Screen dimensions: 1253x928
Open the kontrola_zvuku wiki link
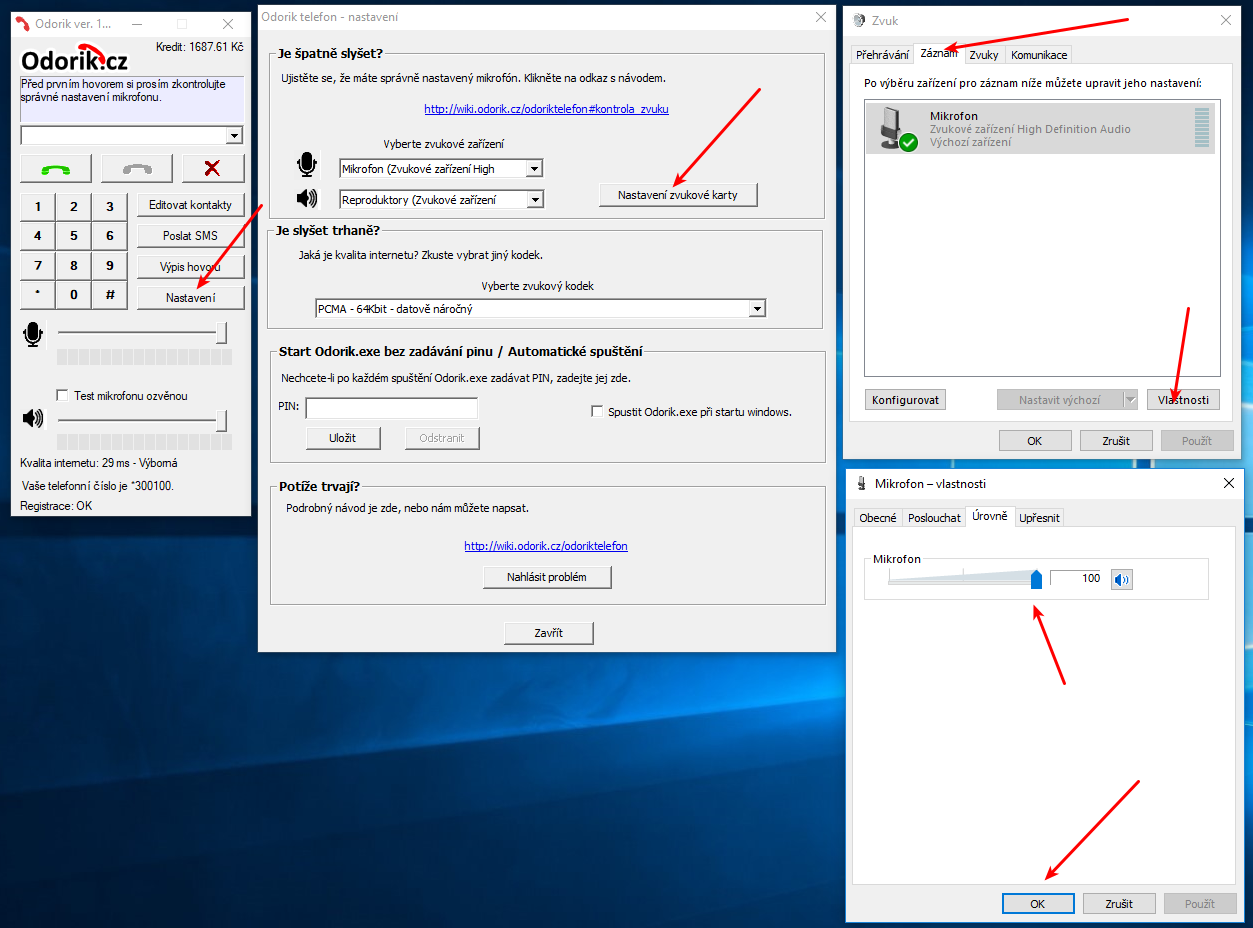point(546,109)
